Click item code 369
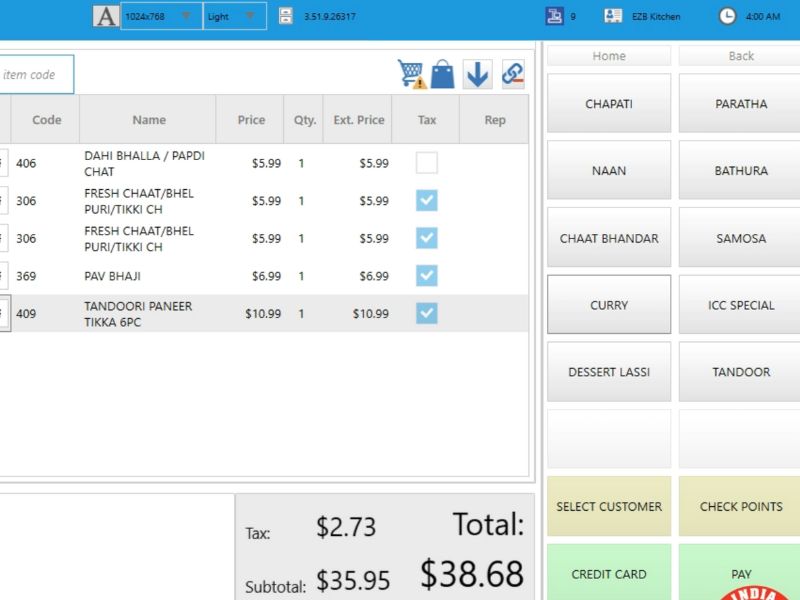 26,276
